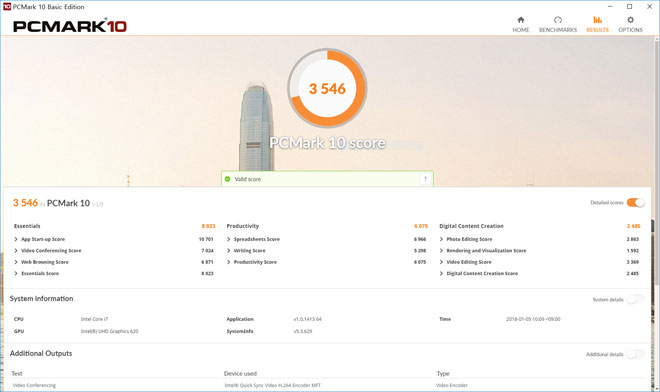Click the PCMark 10 app icon in the title bar

pyautogui.click(x=7, y=6)
